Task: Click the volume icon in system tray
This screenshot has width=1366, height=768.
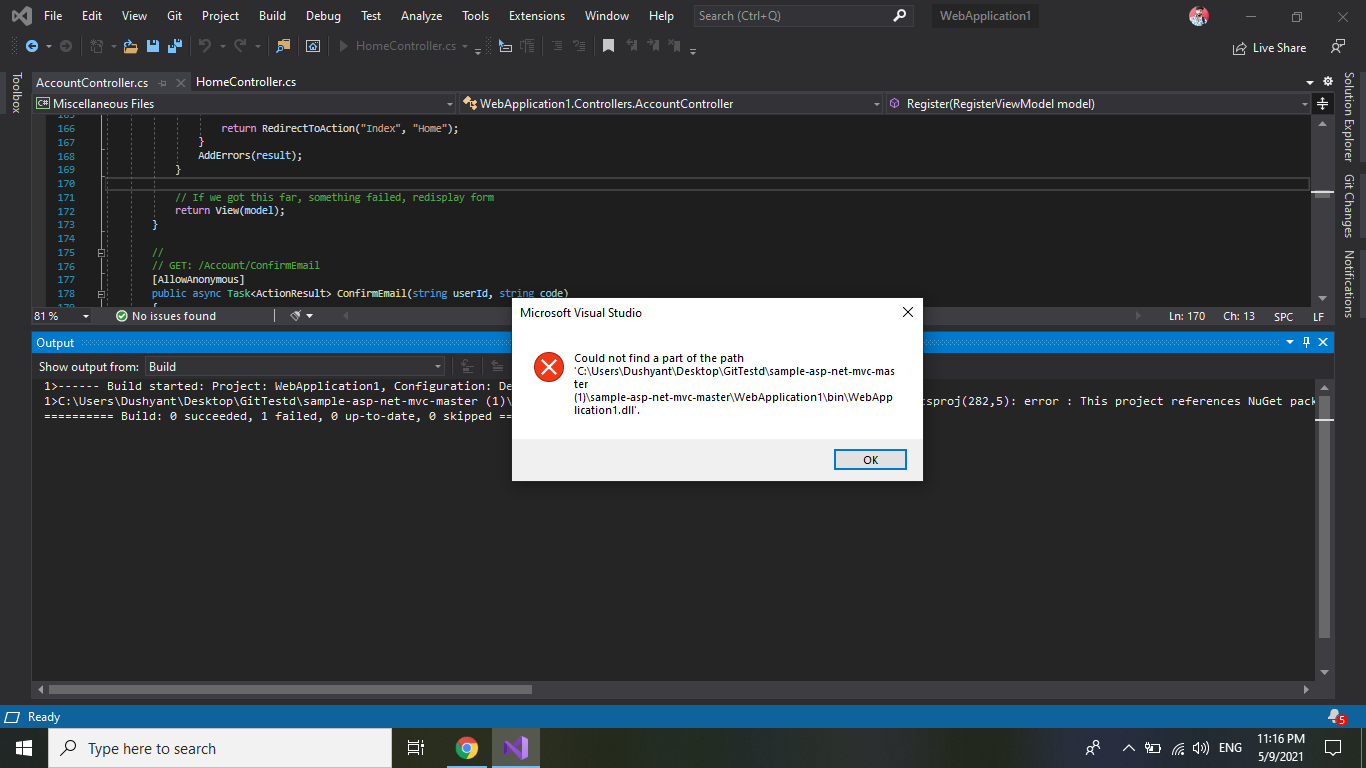Action: pyautogui.click(x=1200, y=748)
